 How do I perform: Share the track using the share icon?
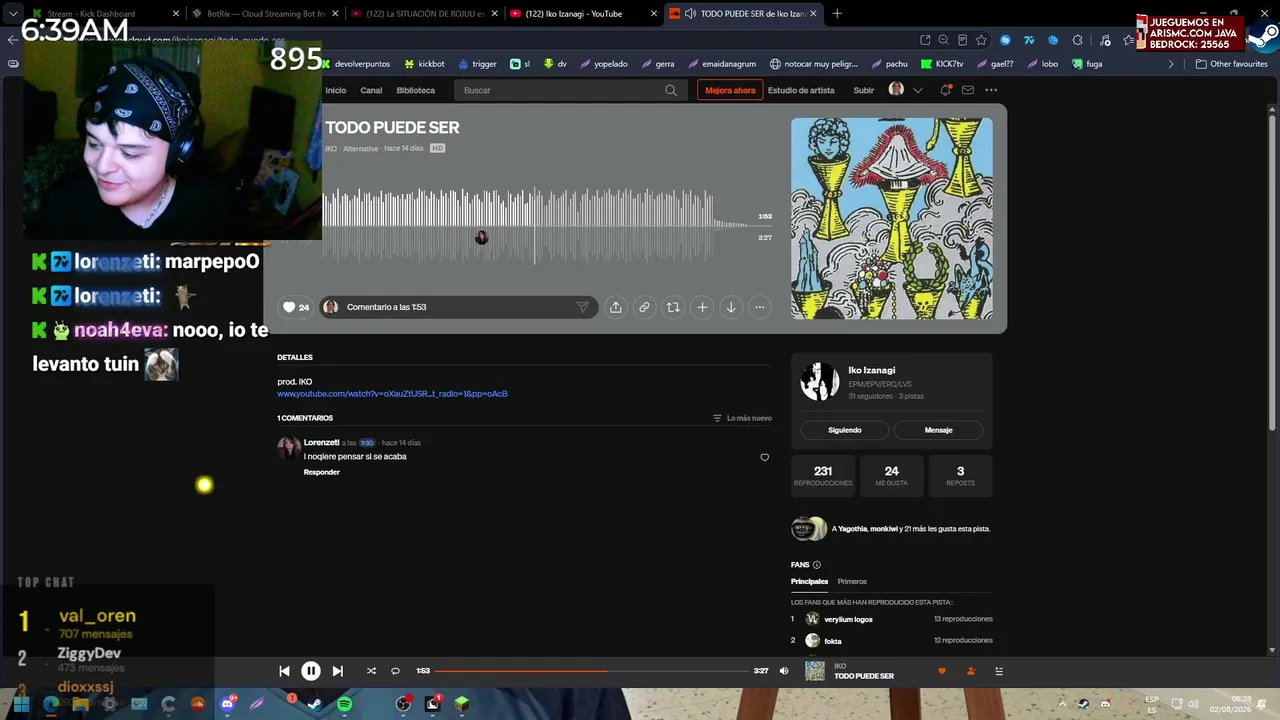coord(616,307)
